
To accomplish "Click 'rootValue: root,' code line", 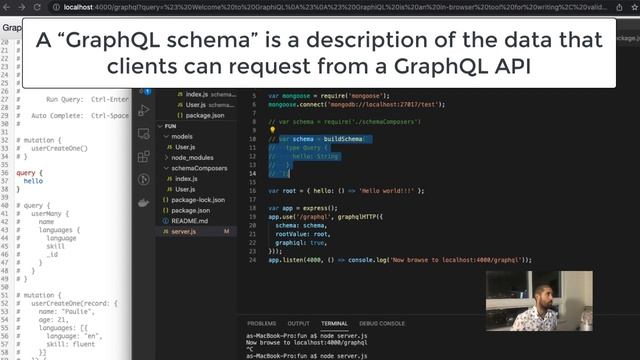I will click(303, 234).
